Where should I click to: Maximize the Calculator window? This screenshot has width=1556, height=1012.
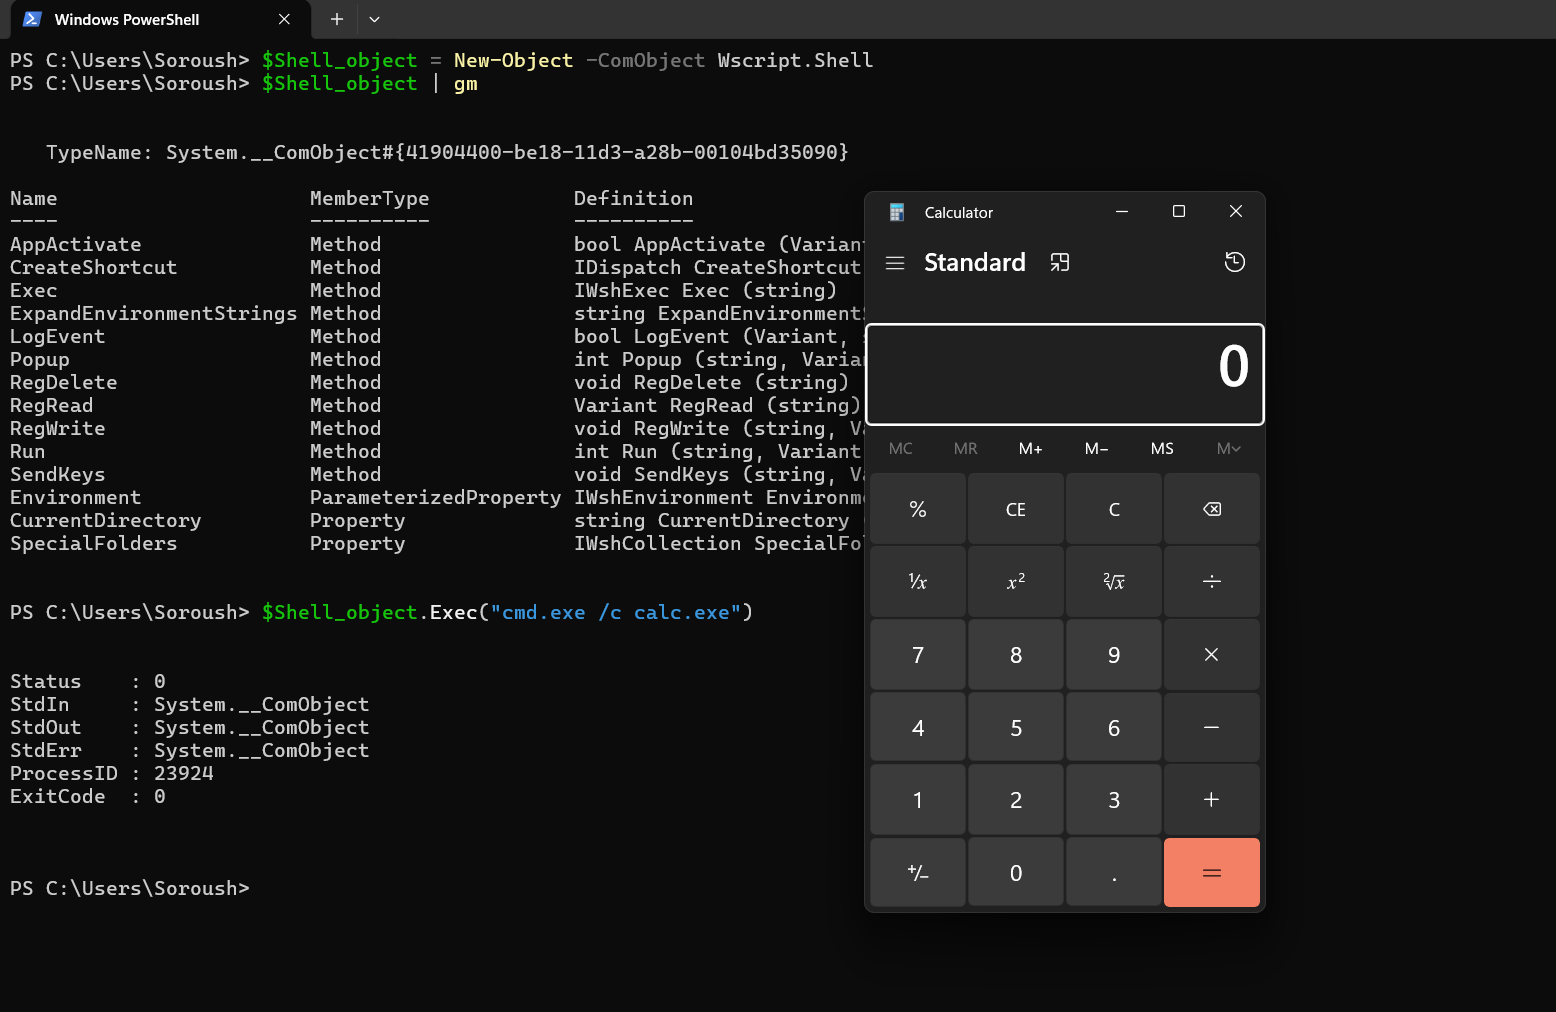(1179, 212)
